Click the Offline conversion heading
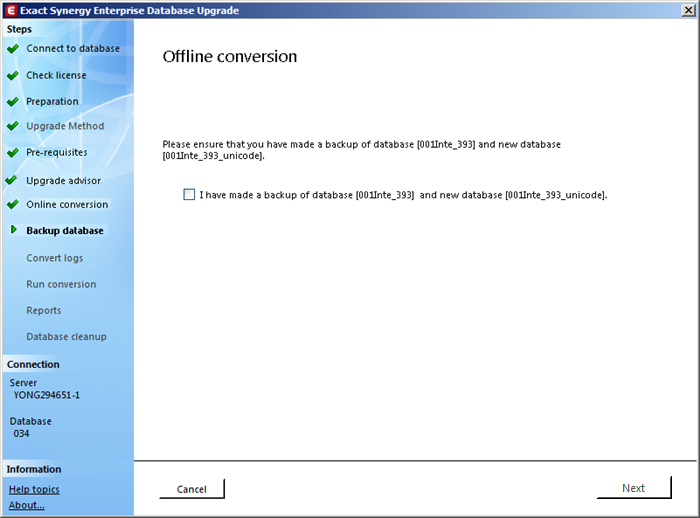Viewport: 700px width, 518px height. [x=229, y=56]
